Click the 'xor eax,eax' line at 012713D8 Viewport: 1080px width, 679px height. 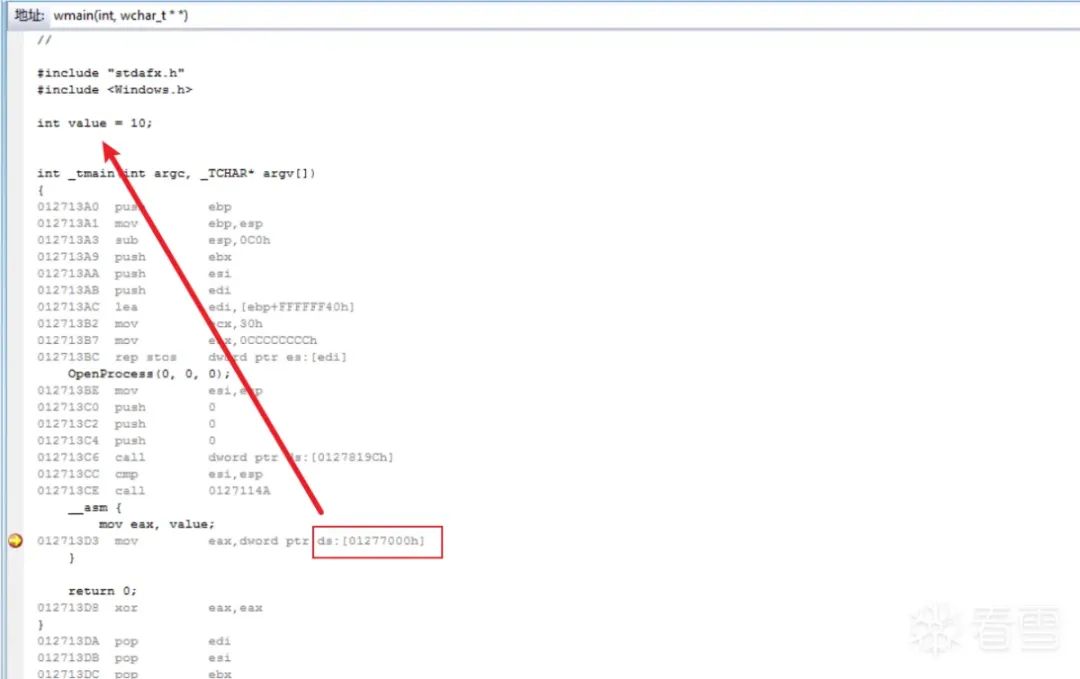(149, 607)
